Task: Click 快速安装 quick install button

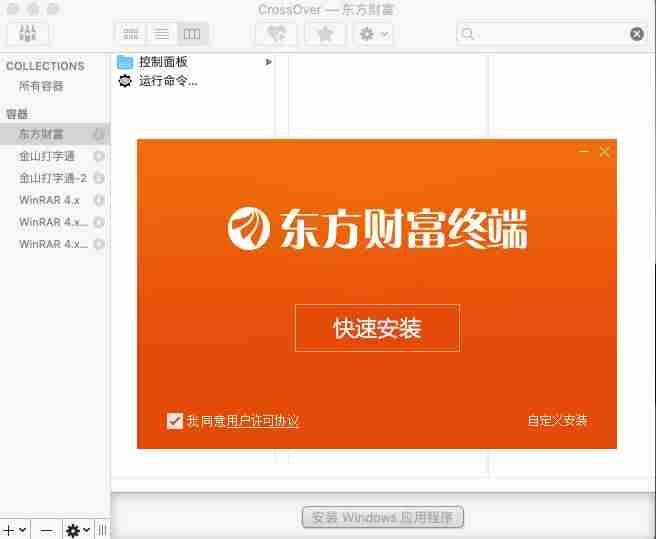Action: click(377, 328)
